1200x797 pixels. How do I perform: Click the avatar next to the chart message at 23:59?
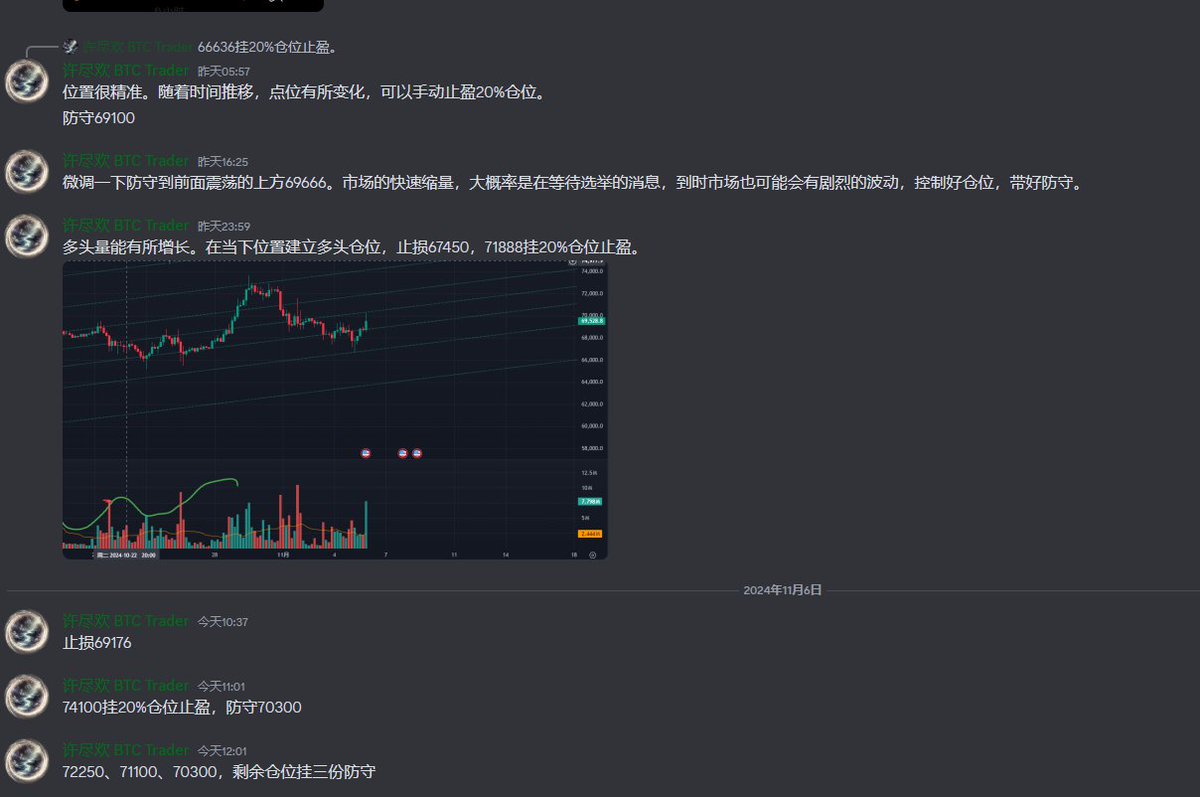click(x=26, y=236)
